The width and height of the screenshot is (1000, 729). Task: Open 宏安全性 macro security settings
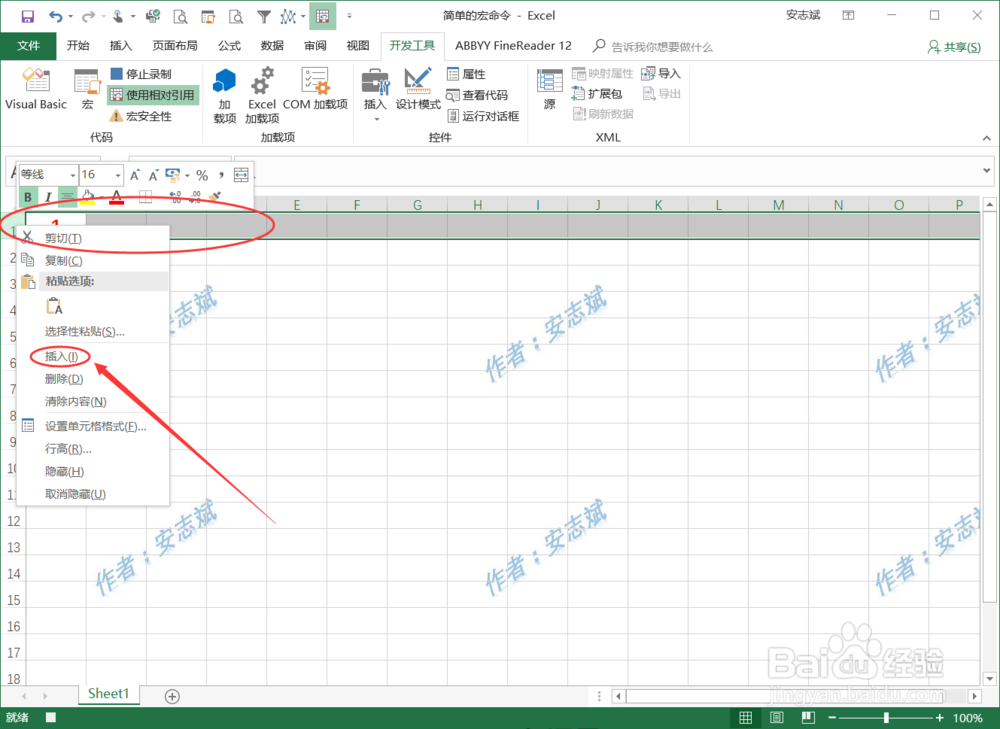coord(141,116)
